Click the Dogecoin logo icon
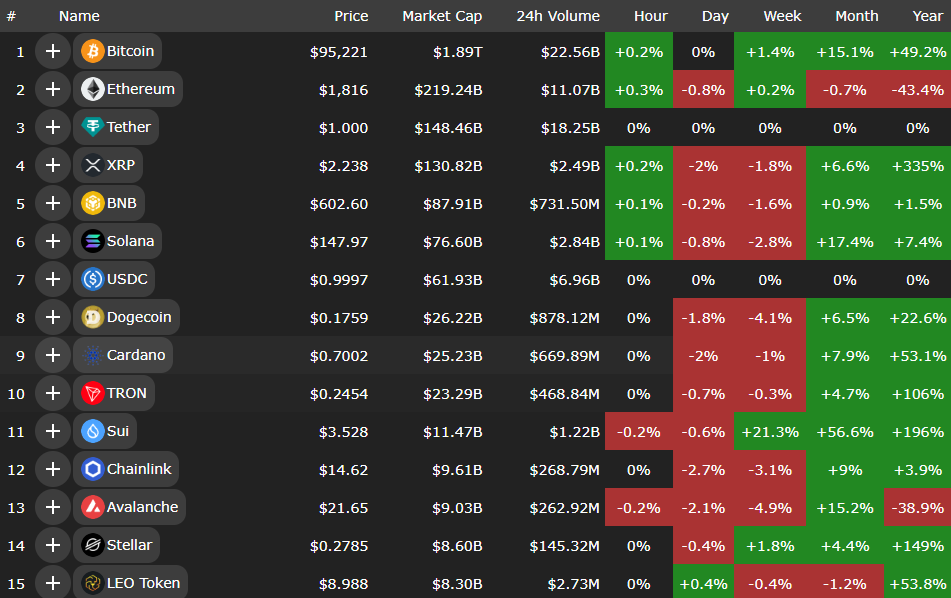The width and height of the screenshot is (951, 598). (93, 317)
